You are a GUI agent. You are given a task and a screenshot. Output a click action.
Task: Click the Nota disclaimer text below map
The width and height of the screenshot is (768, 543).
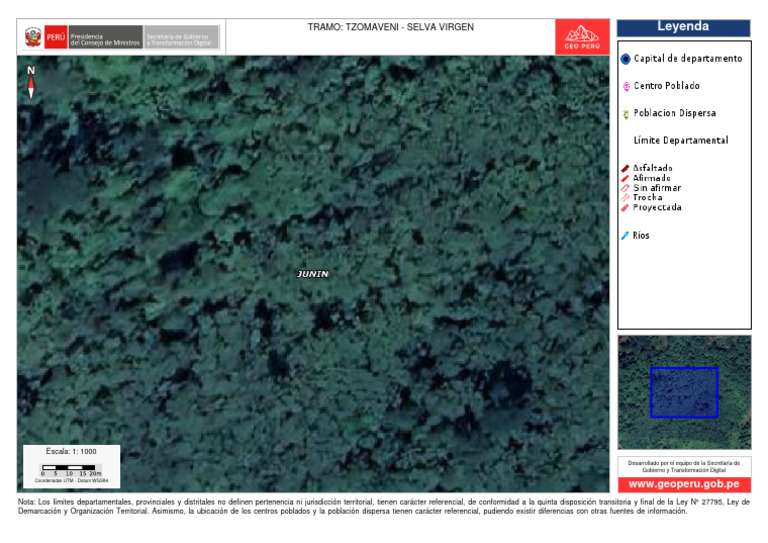point(384,507)
